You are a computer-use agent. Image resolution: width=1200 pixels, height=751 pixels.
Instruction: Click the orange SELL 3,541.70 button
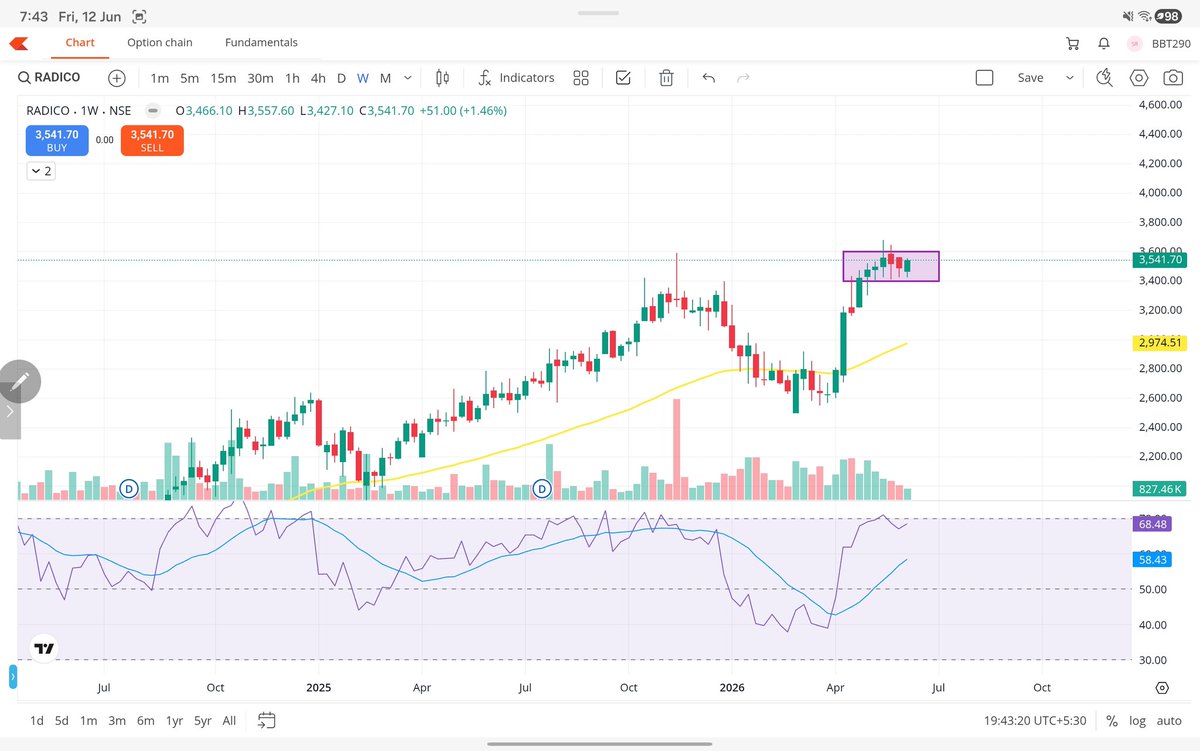[152, 140]
